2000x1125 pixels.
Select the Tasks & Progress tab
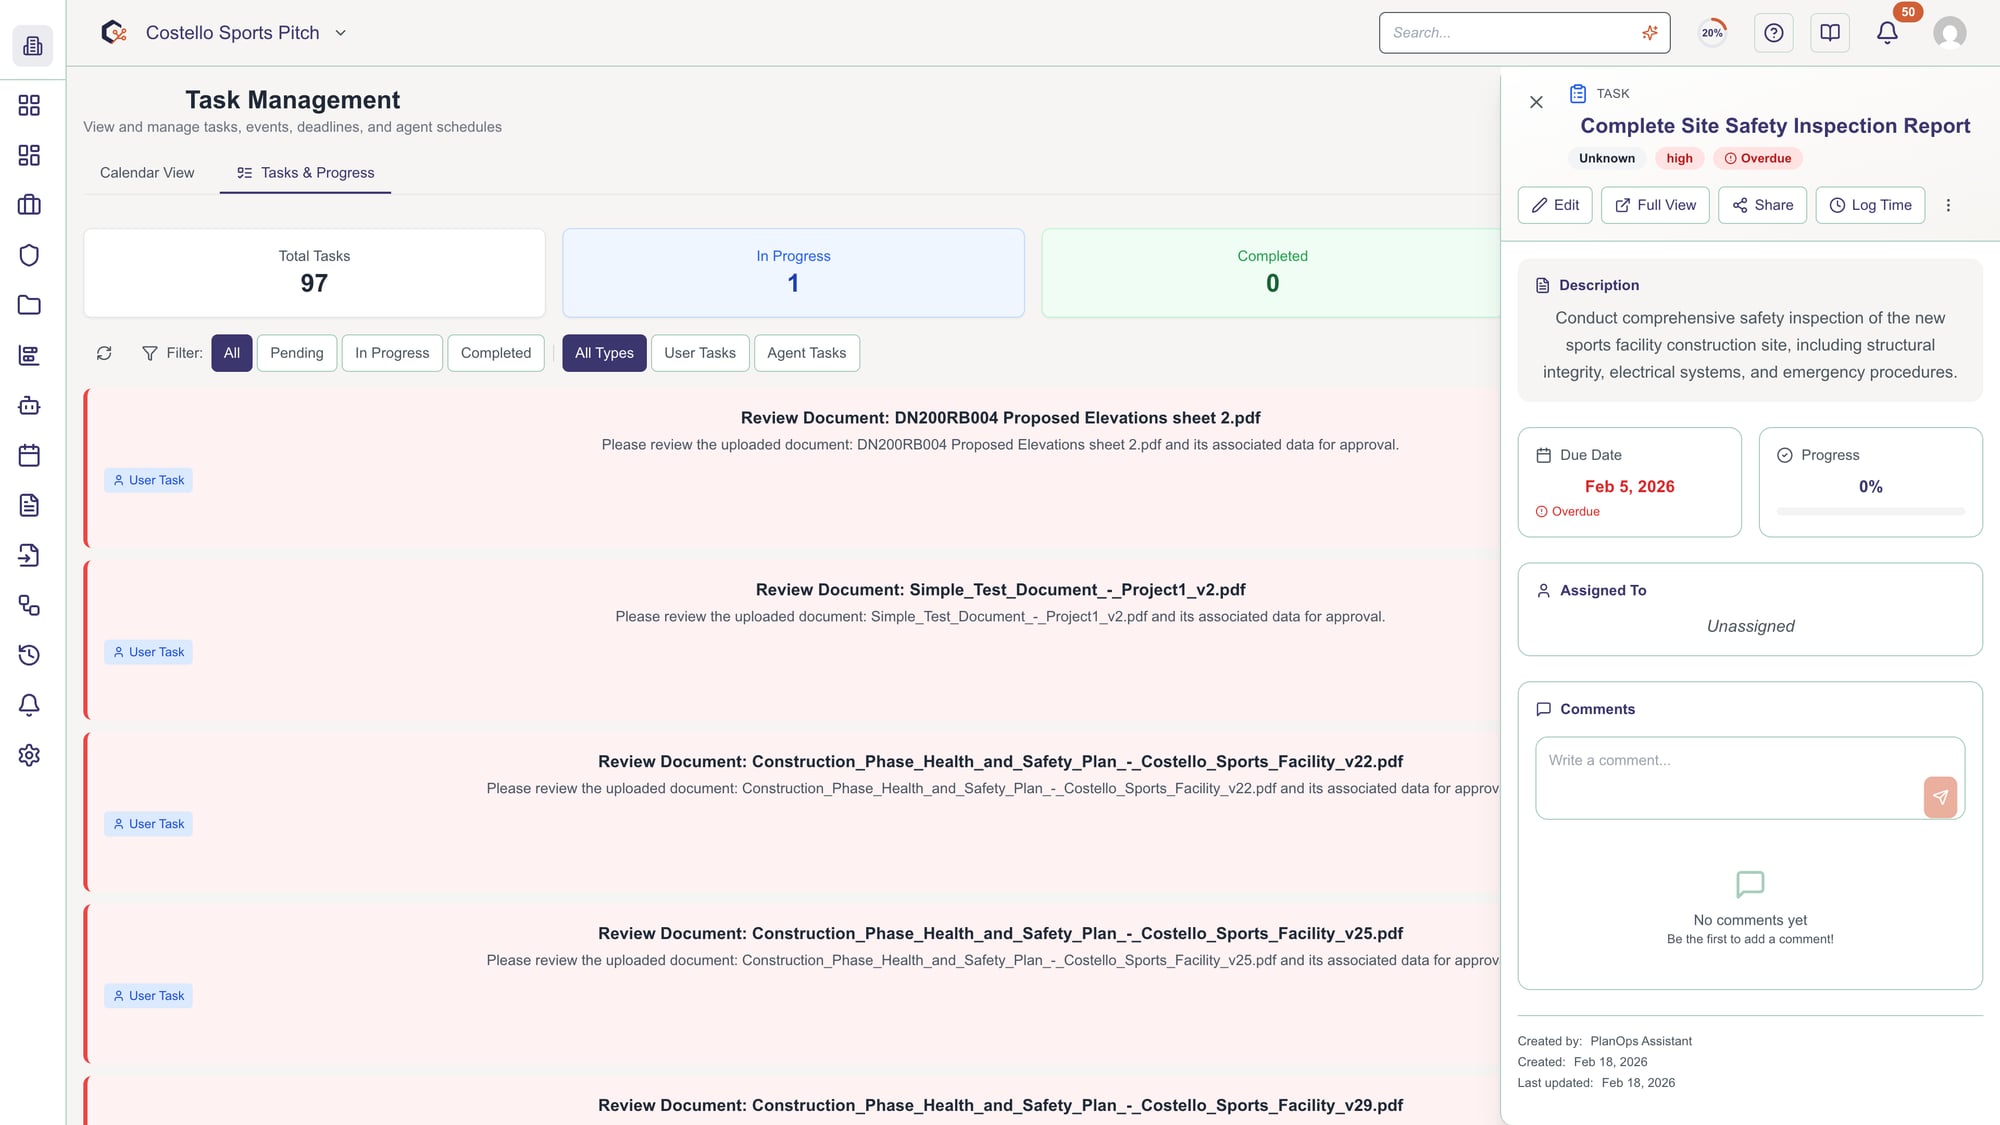[x=306, y=173]
